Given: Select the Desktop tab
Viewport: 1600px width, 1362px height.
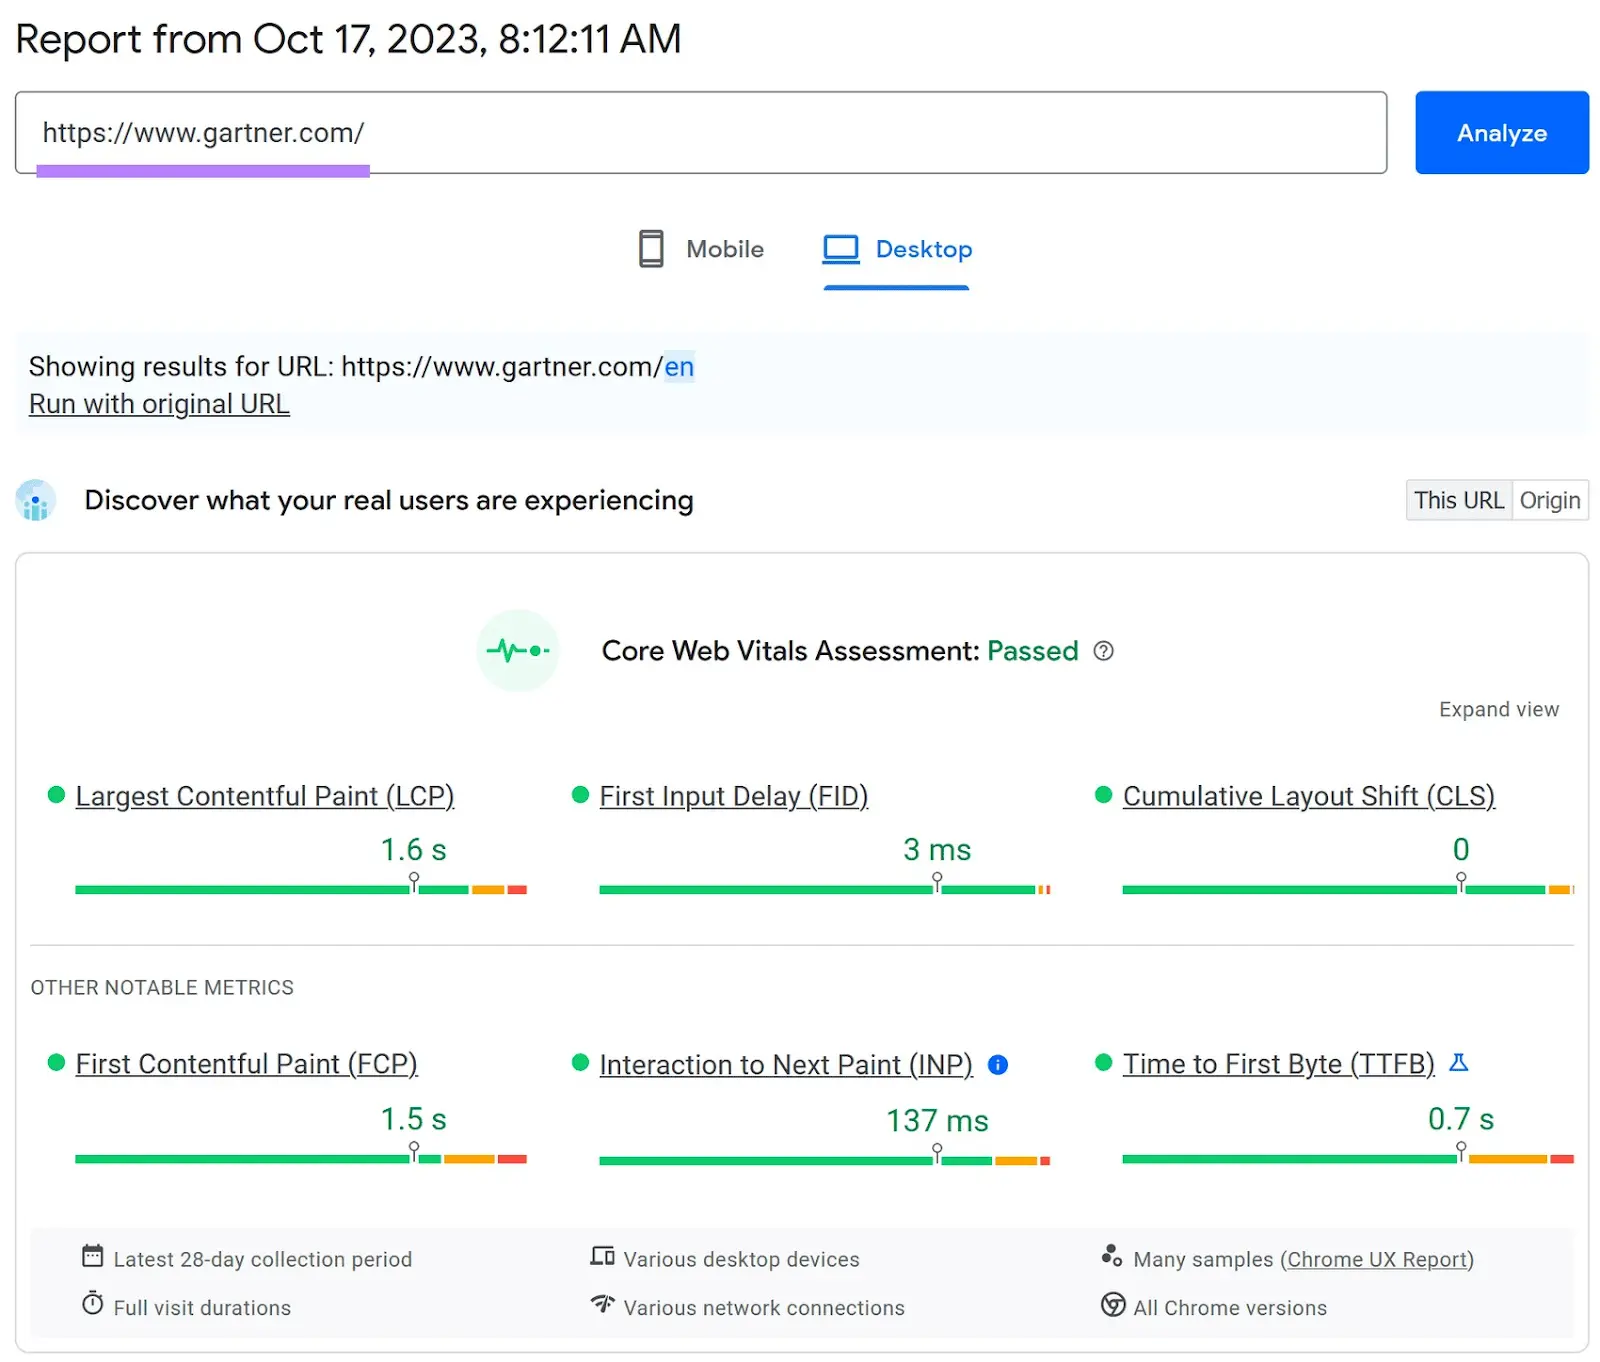Looking at the screenshot, I should point(895,250).
